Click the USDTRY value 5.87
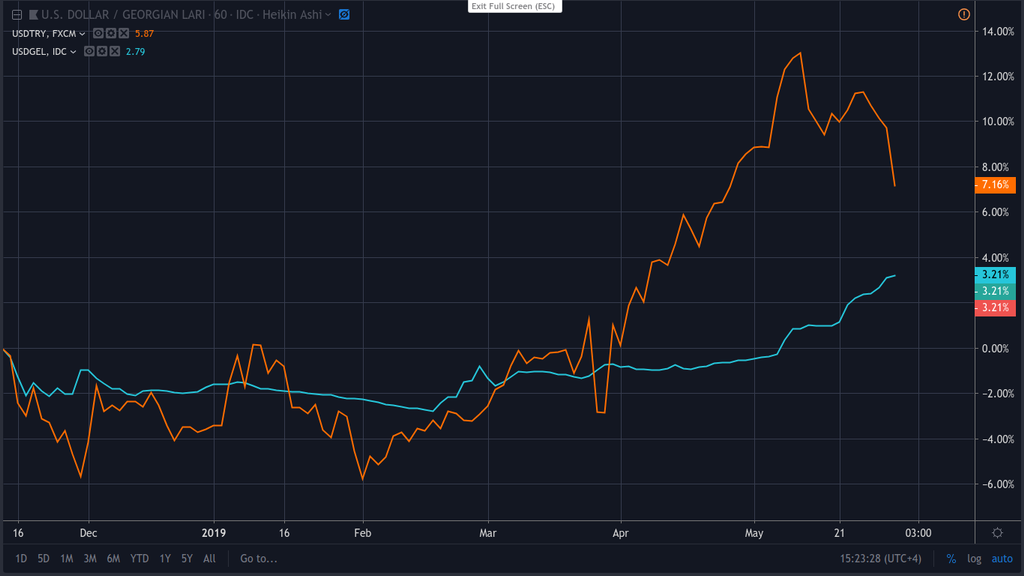 click(x=144, y=33)
